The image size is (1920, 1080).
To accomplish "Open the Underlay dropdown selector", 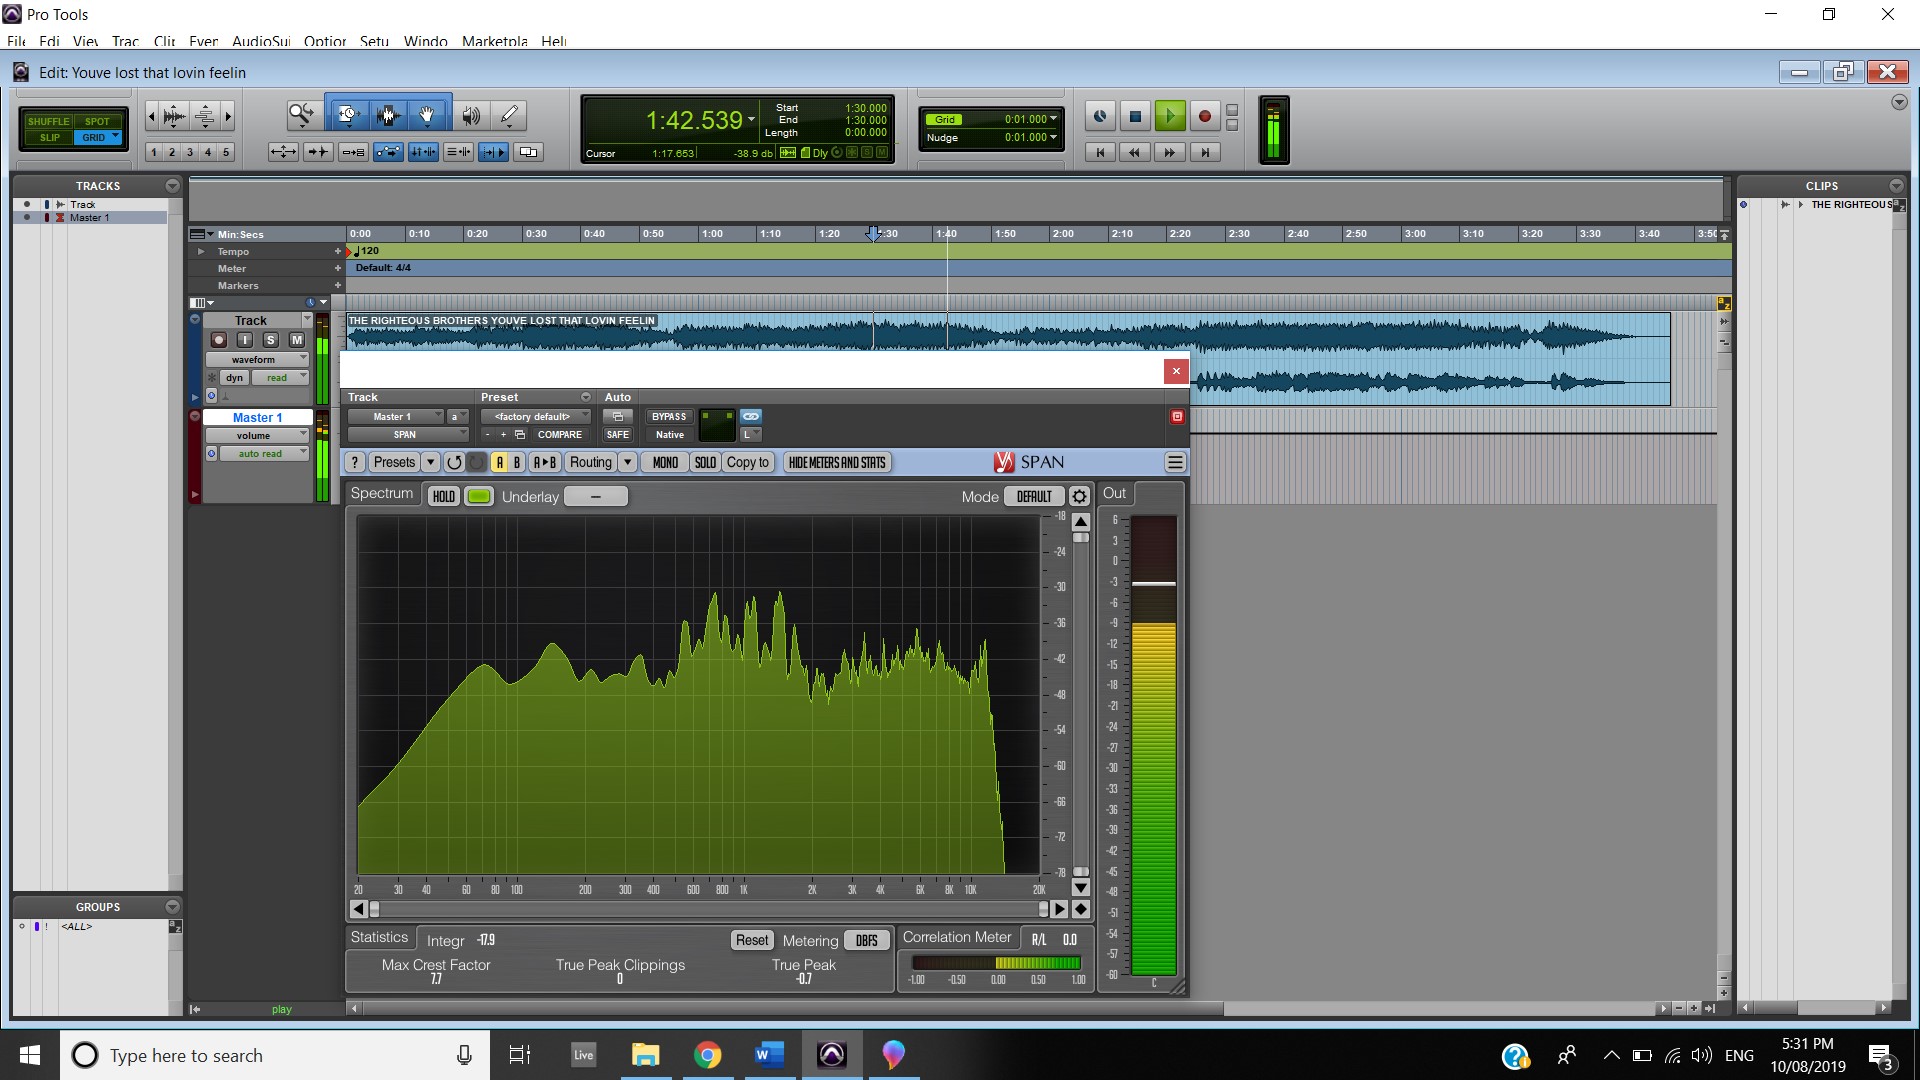I will (596, 497).
